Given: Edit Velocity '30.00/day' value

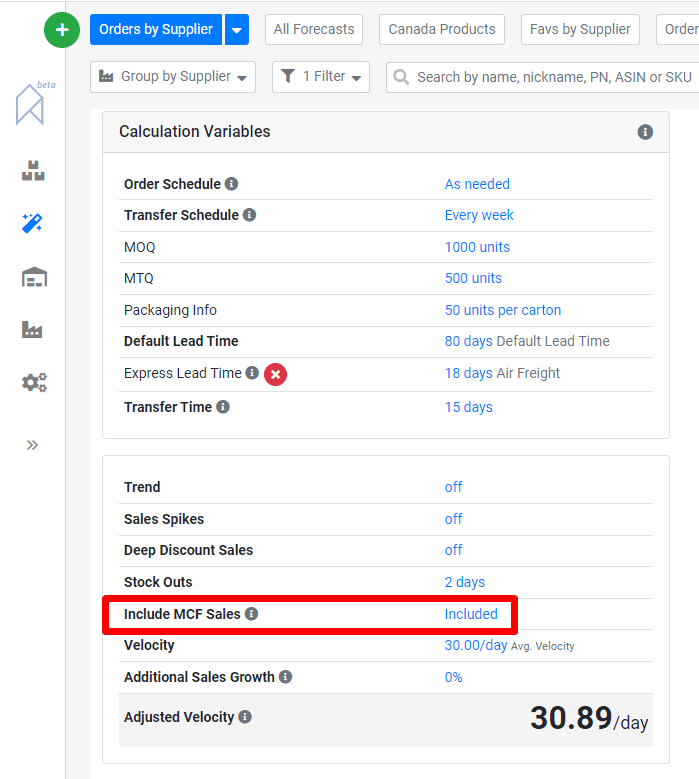Looking at the screenshot, I should (x=476, y=645).
